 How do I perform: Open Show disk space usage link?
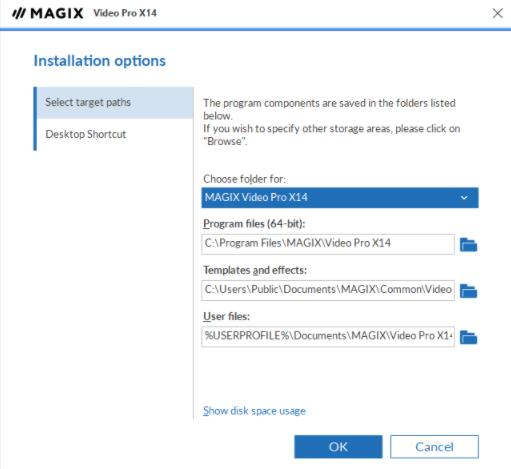254,411
